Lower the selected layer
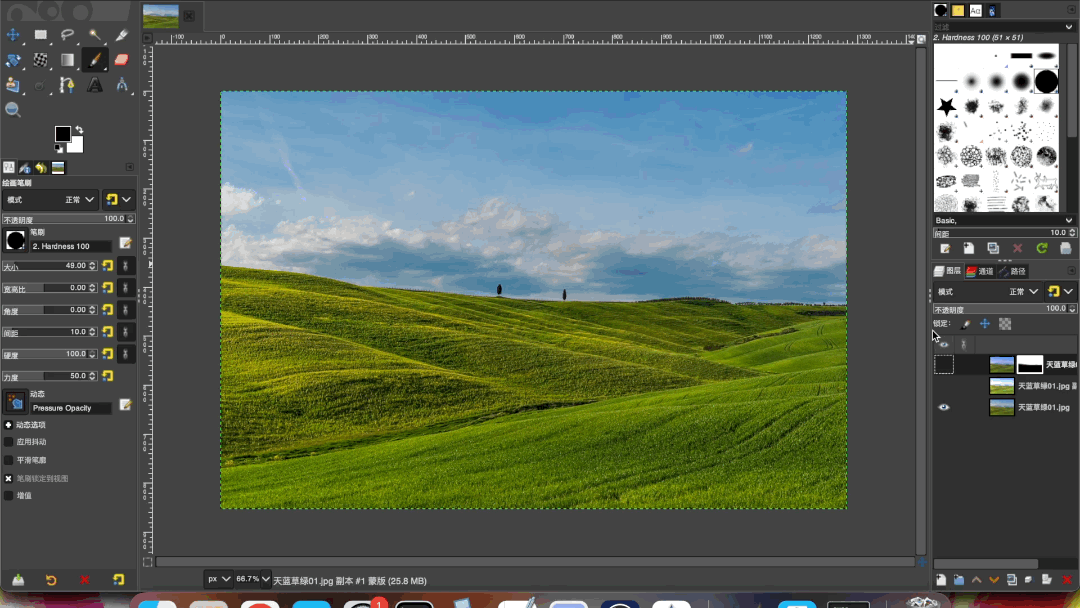Viewport: 1080px width, 608px height. (994, 580)
